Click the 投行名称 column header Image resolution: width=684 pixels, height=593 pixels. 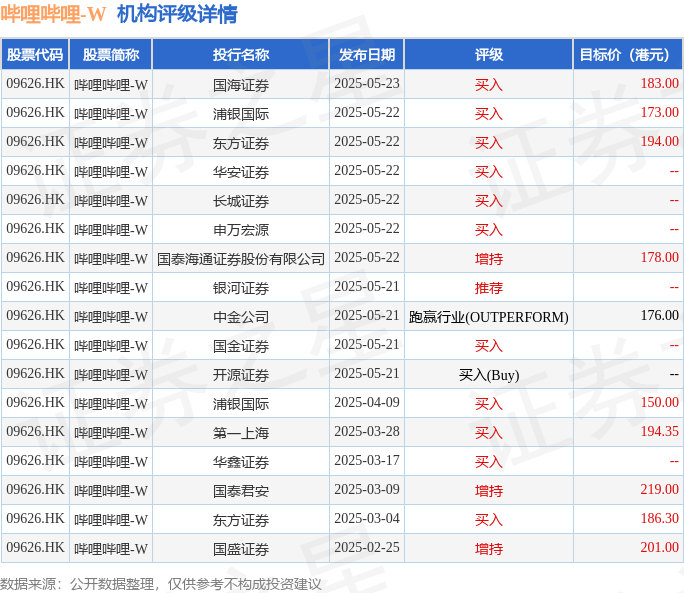point(241,55)
